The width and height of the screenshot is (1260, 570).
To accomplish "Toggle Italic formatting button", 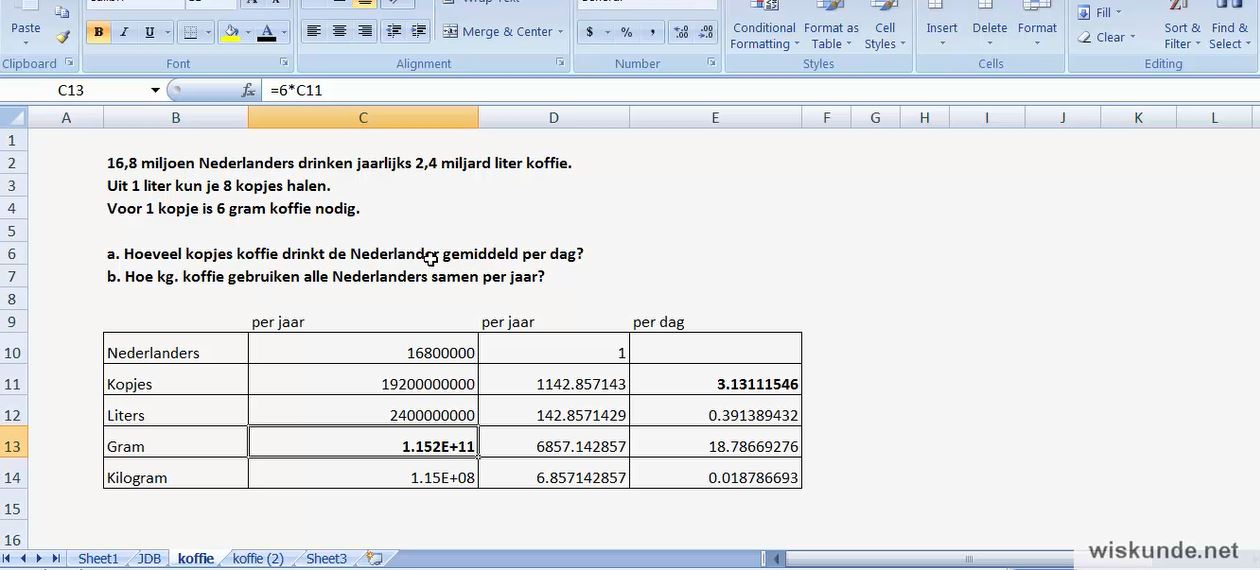I will tap(124, 32).
